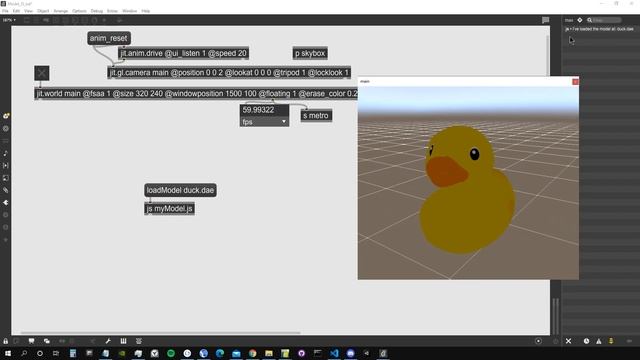Open the Debug menu
Viewport: 640px width, 360px height.
pyautogui.click(x=97, y=11)
